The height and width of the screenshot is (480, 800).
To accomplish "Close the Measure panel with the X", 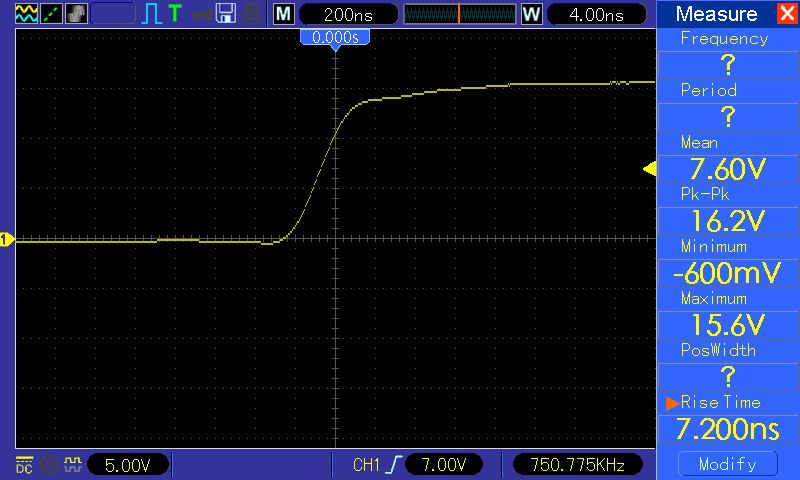I will click(x=787, y=13).
